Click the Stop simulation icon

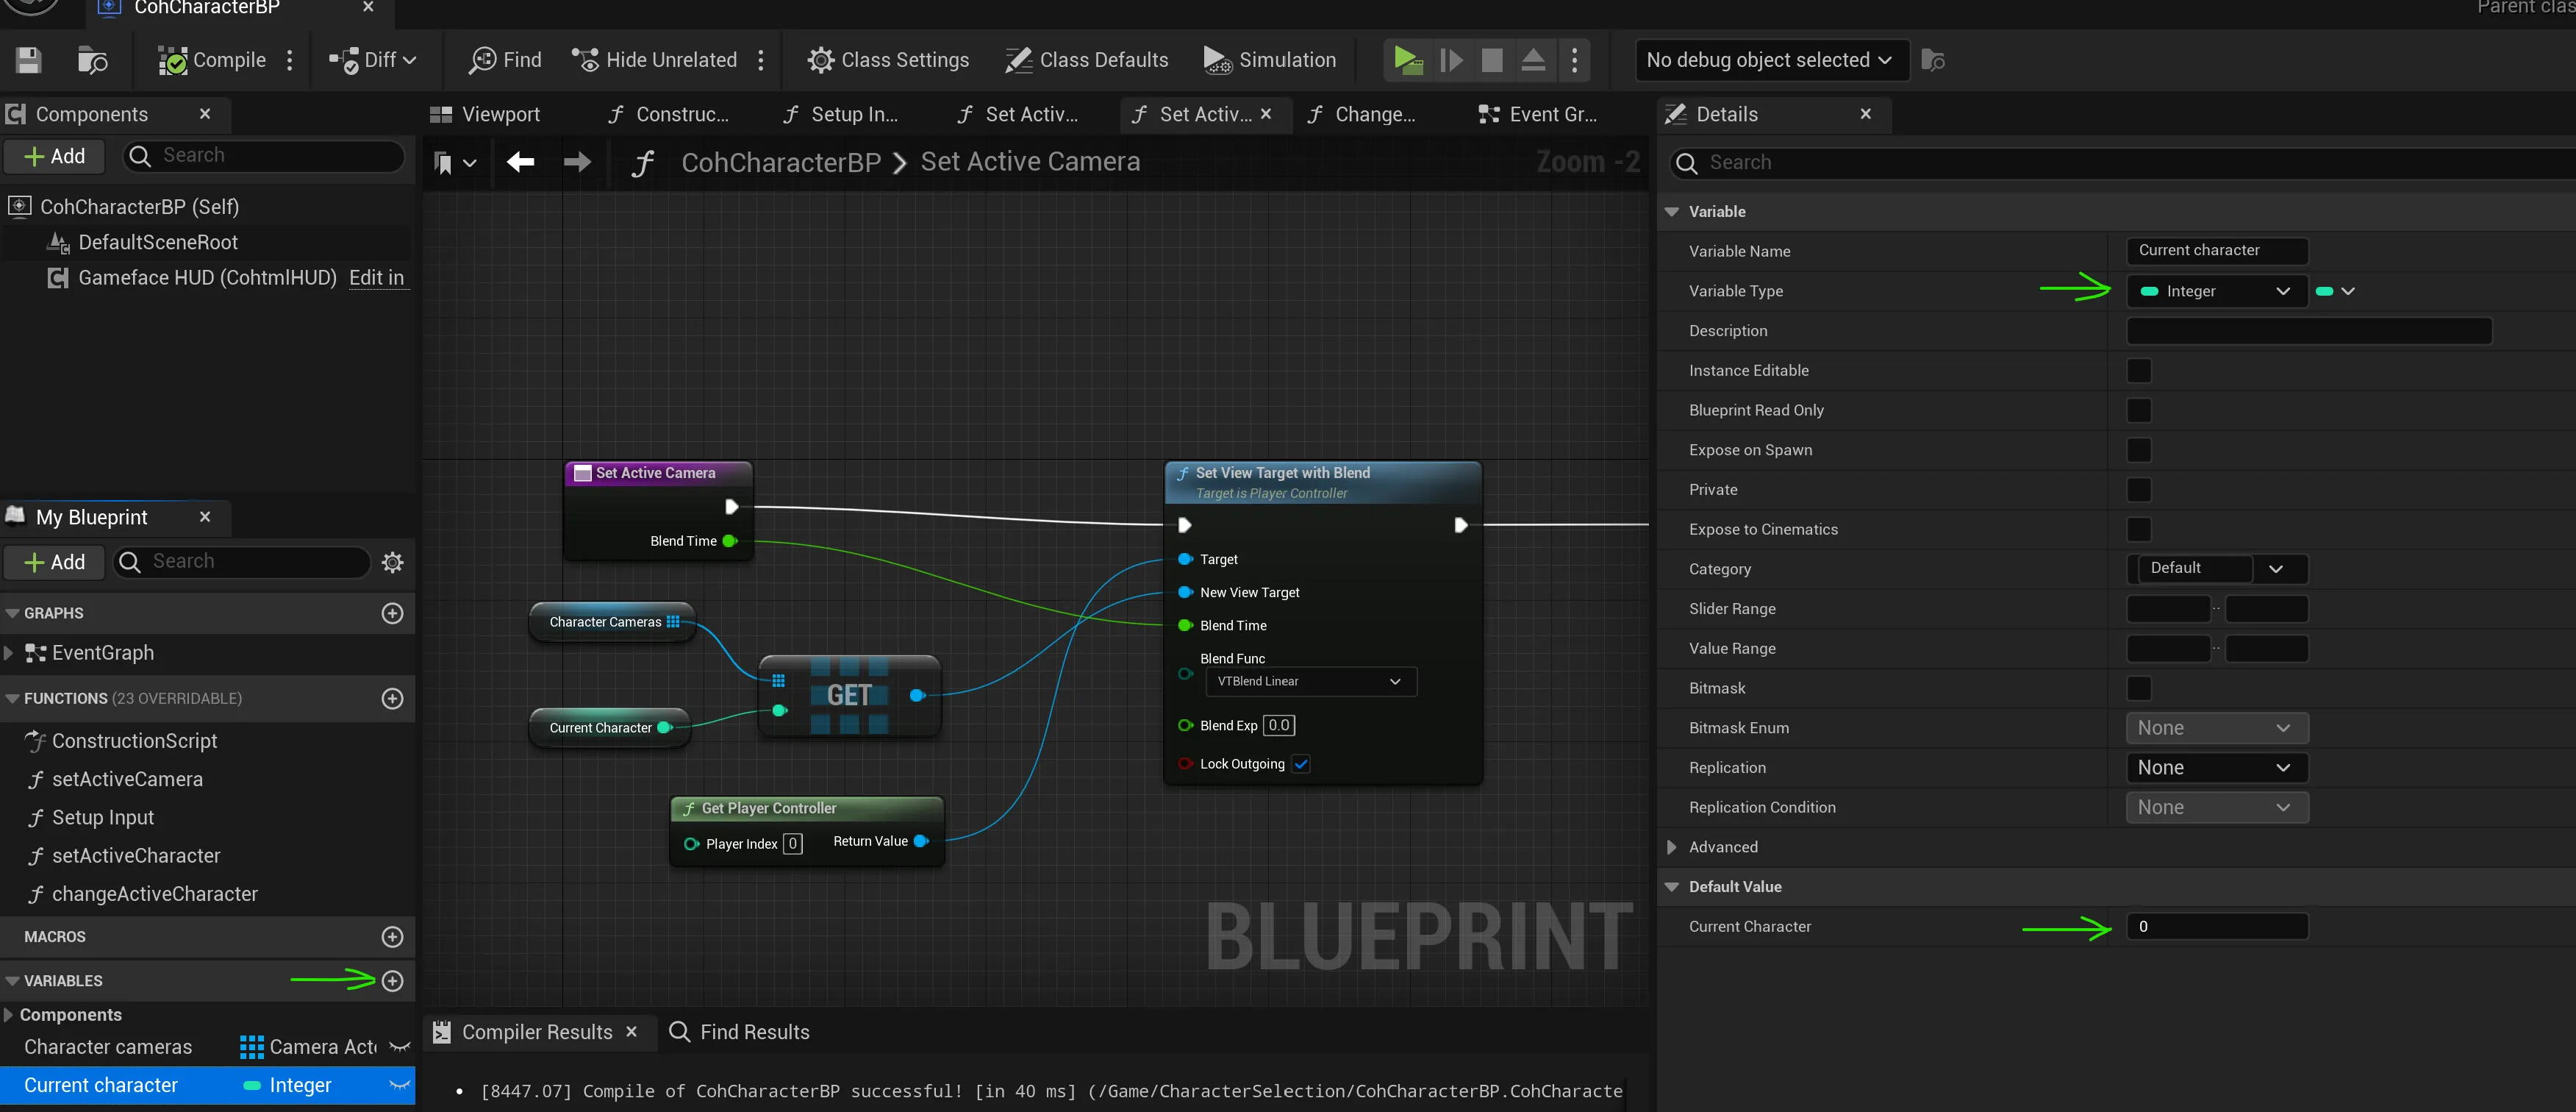[x=1491, y=60]
